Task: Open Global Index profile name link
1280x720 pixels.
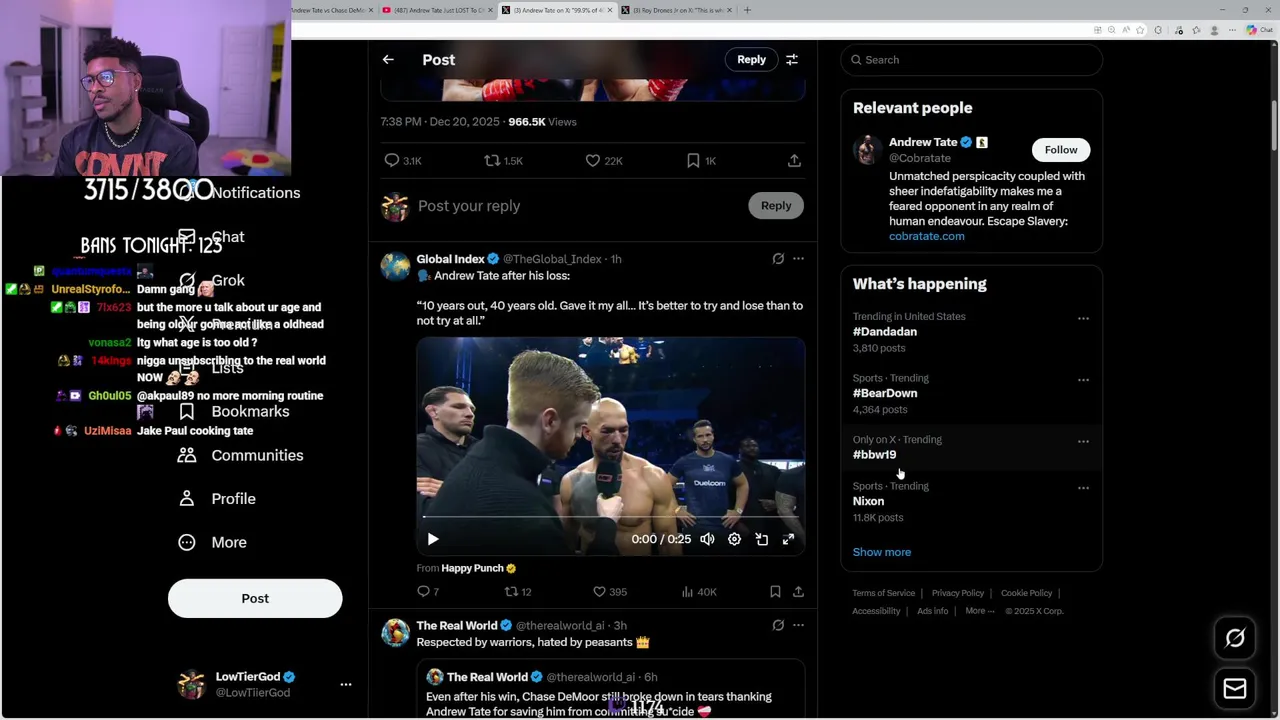Action: coord(450,259)
